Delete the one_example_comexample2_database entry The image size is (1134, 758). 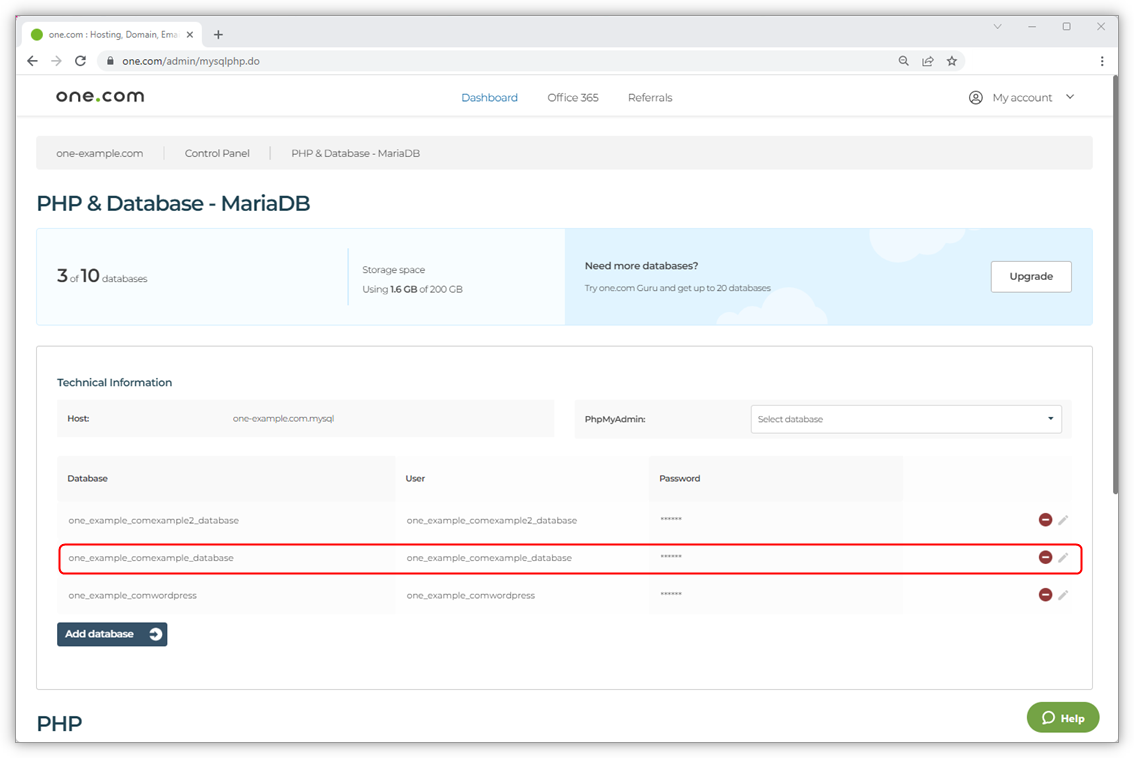(1045, 520)
